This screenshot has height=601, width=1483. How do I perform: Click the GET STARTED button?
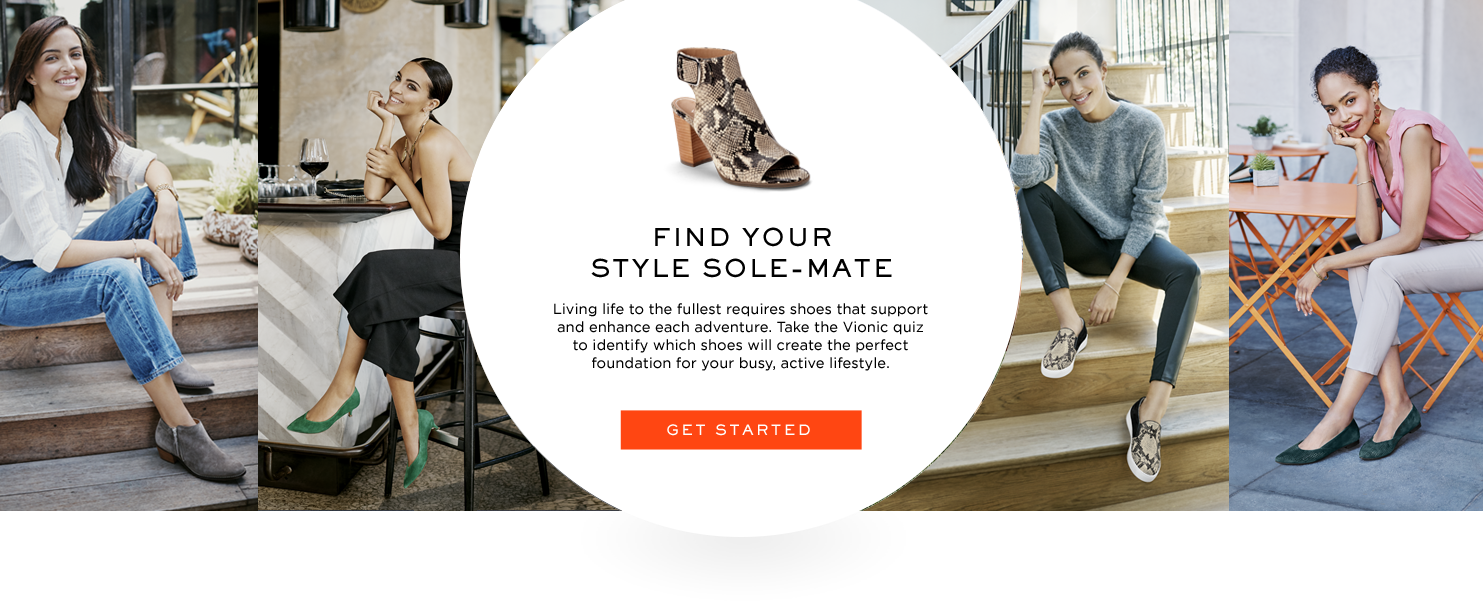click(x=741, y=430)
